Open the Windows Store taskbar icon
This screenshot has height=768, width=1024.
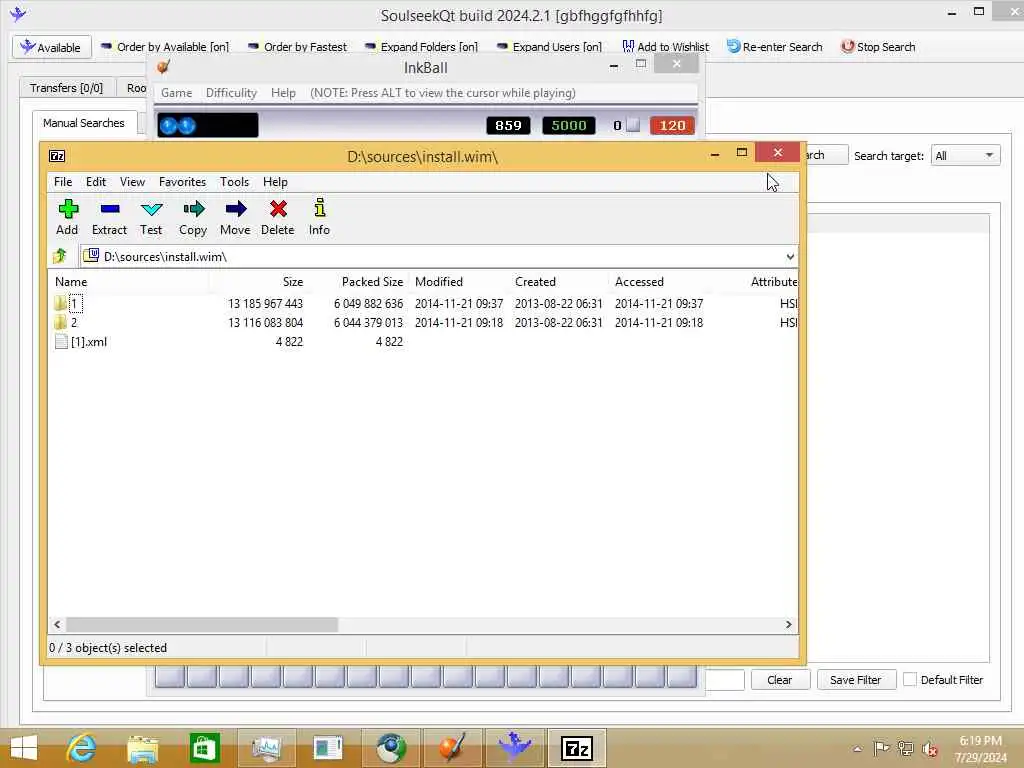click(204, 748)
